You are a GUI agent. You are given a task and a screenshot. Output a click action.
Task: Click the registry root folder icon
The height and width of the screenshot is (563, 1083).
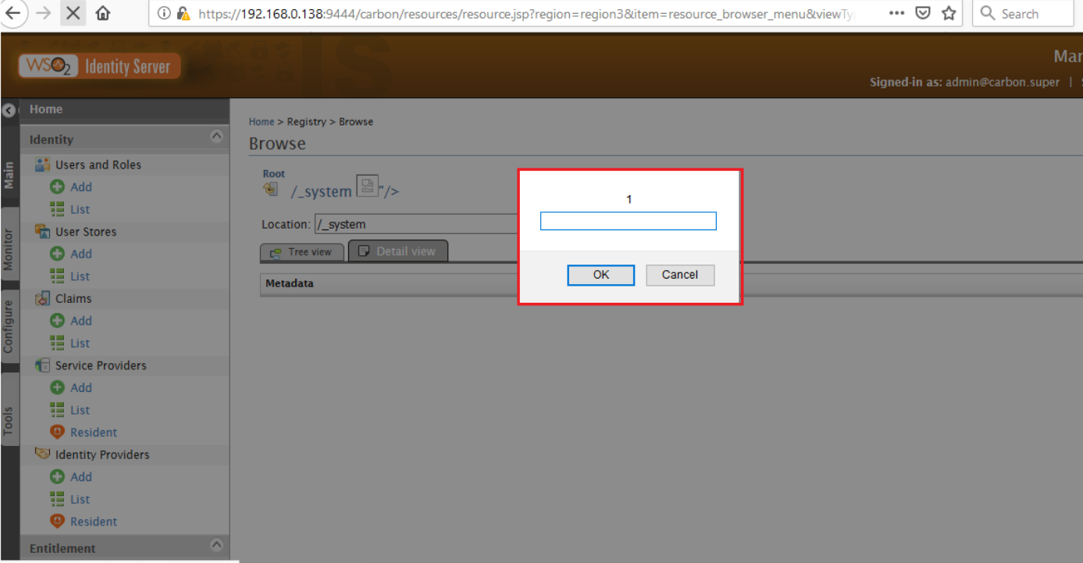click(271, 189)
